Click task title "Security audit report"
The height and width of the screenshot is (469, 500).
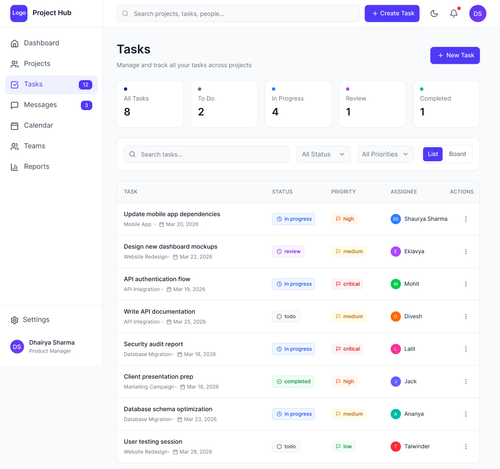point(153,344)
